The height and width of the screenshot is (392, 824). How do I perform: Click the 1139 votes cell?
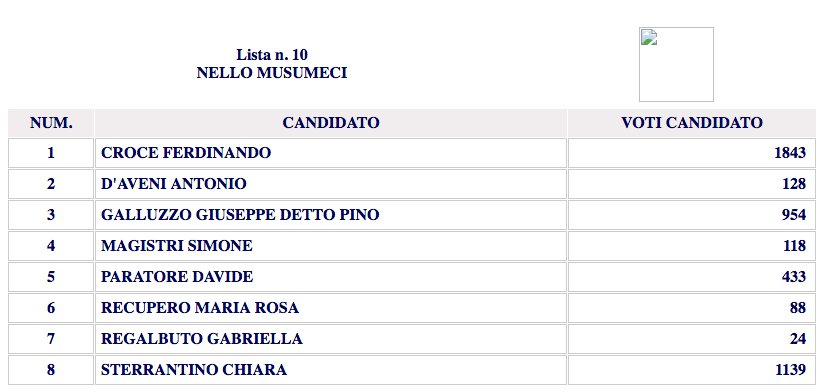click(x=692, y=370)
